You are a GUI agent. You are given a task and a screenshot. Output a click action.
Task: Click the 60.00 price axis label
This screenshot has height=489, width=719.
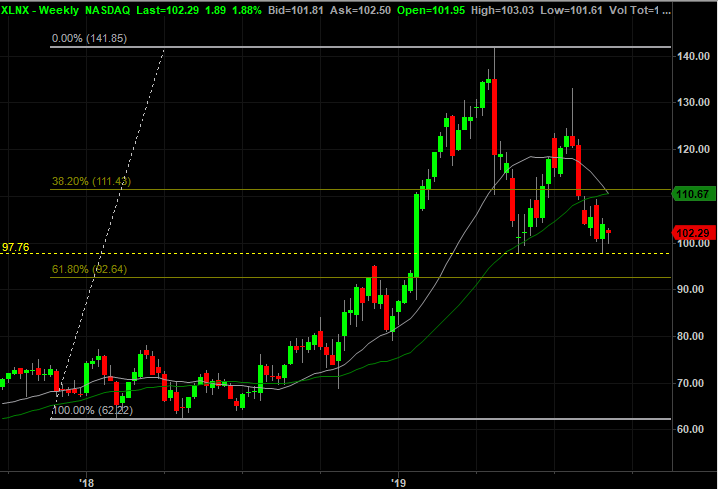[693, 429]
